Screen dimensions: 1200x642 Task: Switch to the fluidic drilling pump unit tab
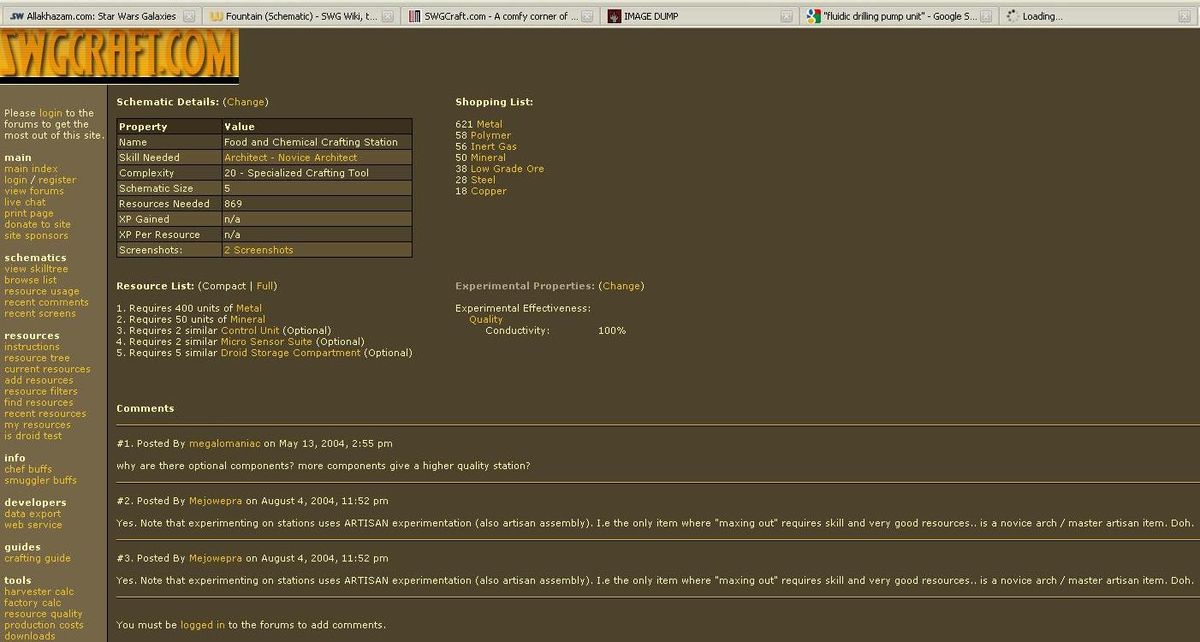coord(892,16)
